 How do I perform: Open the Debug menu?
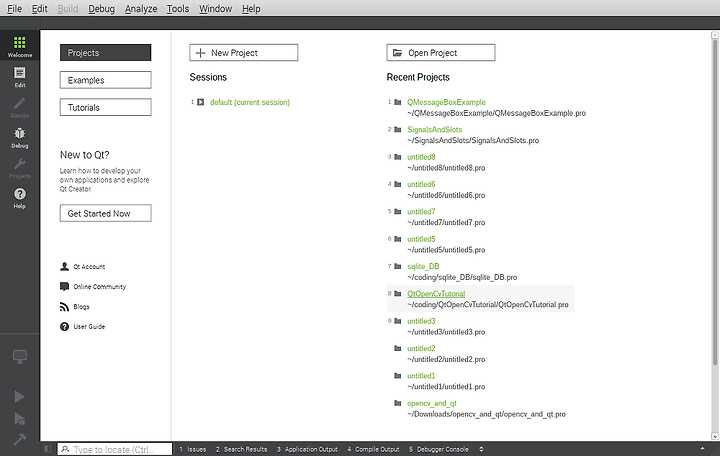101,9
